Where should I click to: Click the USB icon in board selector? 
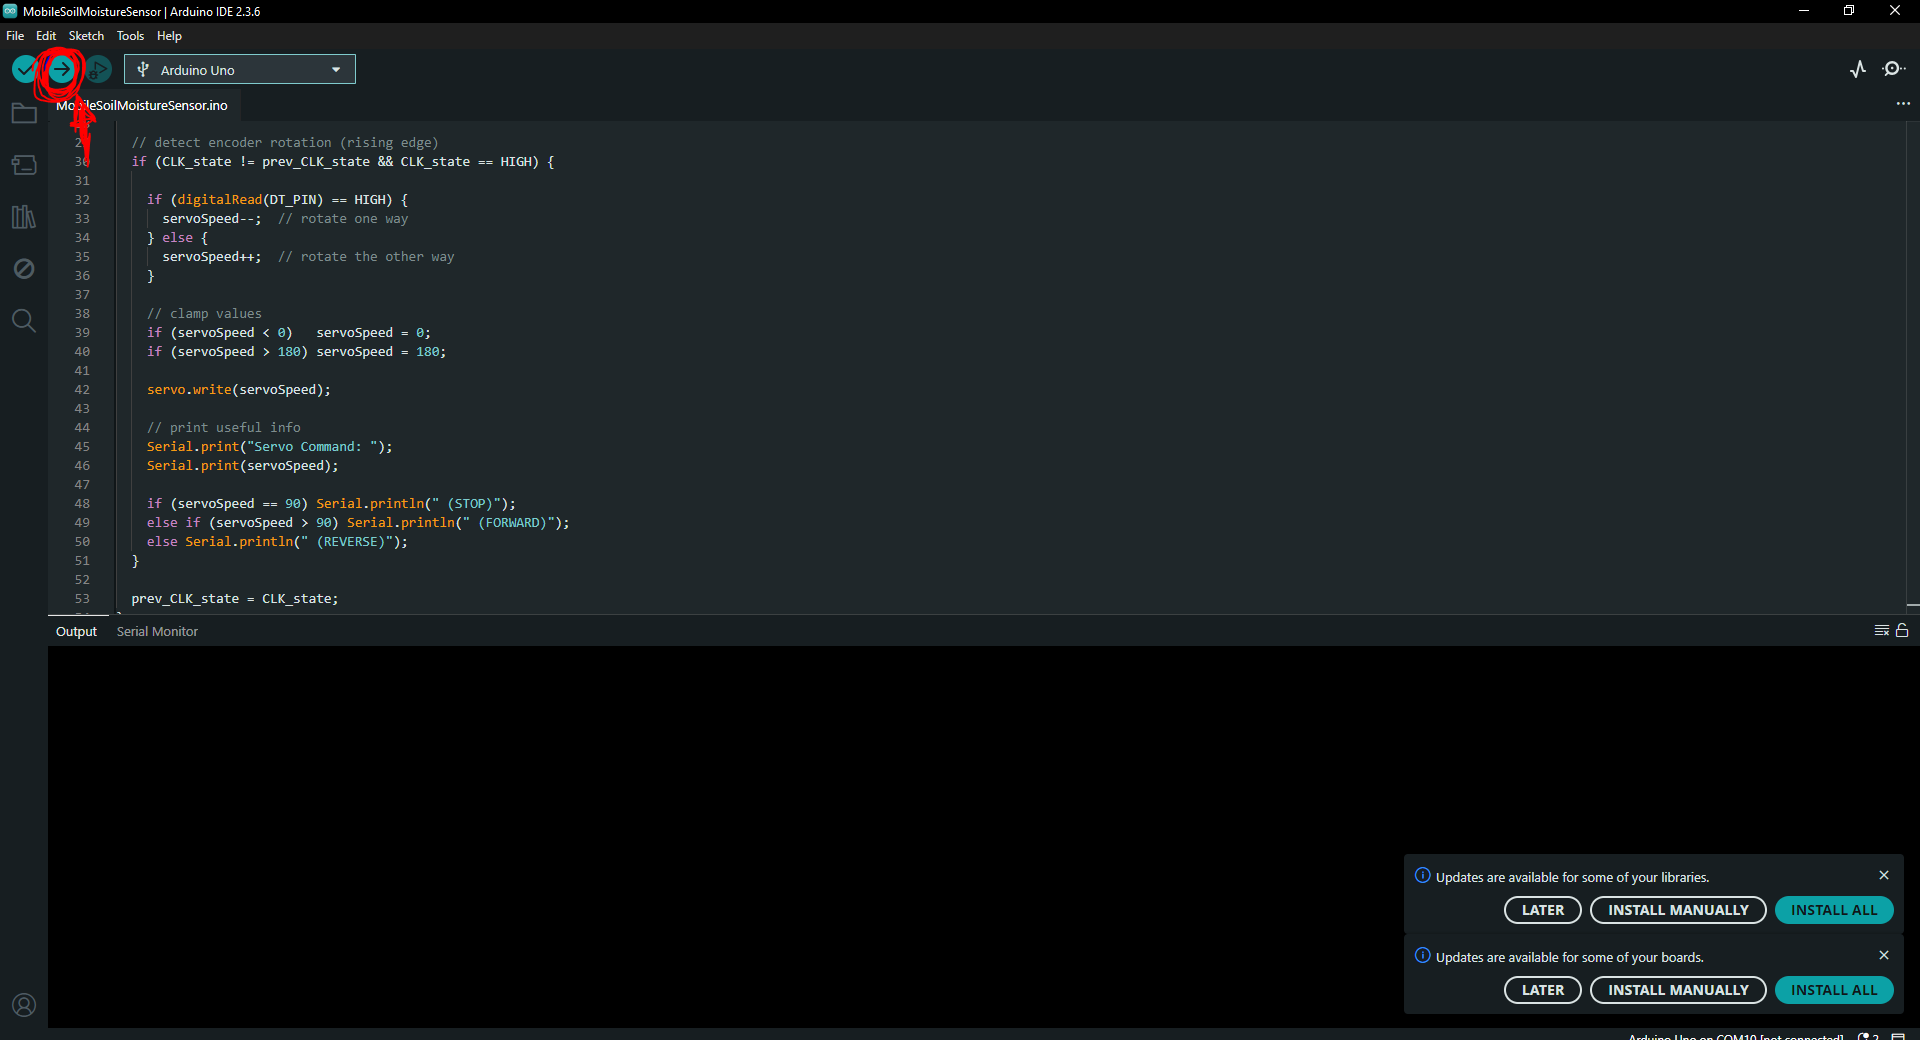(x=143, y=70)
